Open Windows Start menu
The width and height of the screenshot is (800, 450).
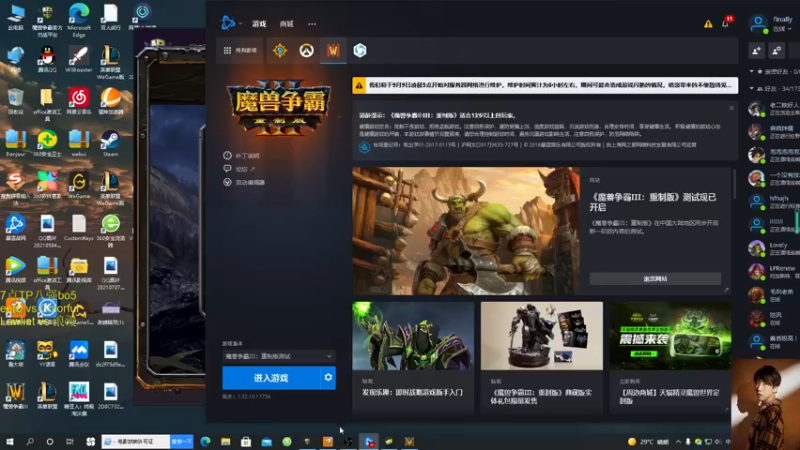pos(9,441)
